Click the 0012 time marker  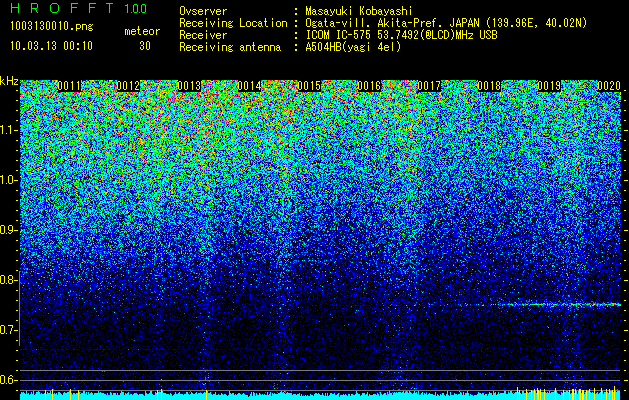[x=129, y=86]
